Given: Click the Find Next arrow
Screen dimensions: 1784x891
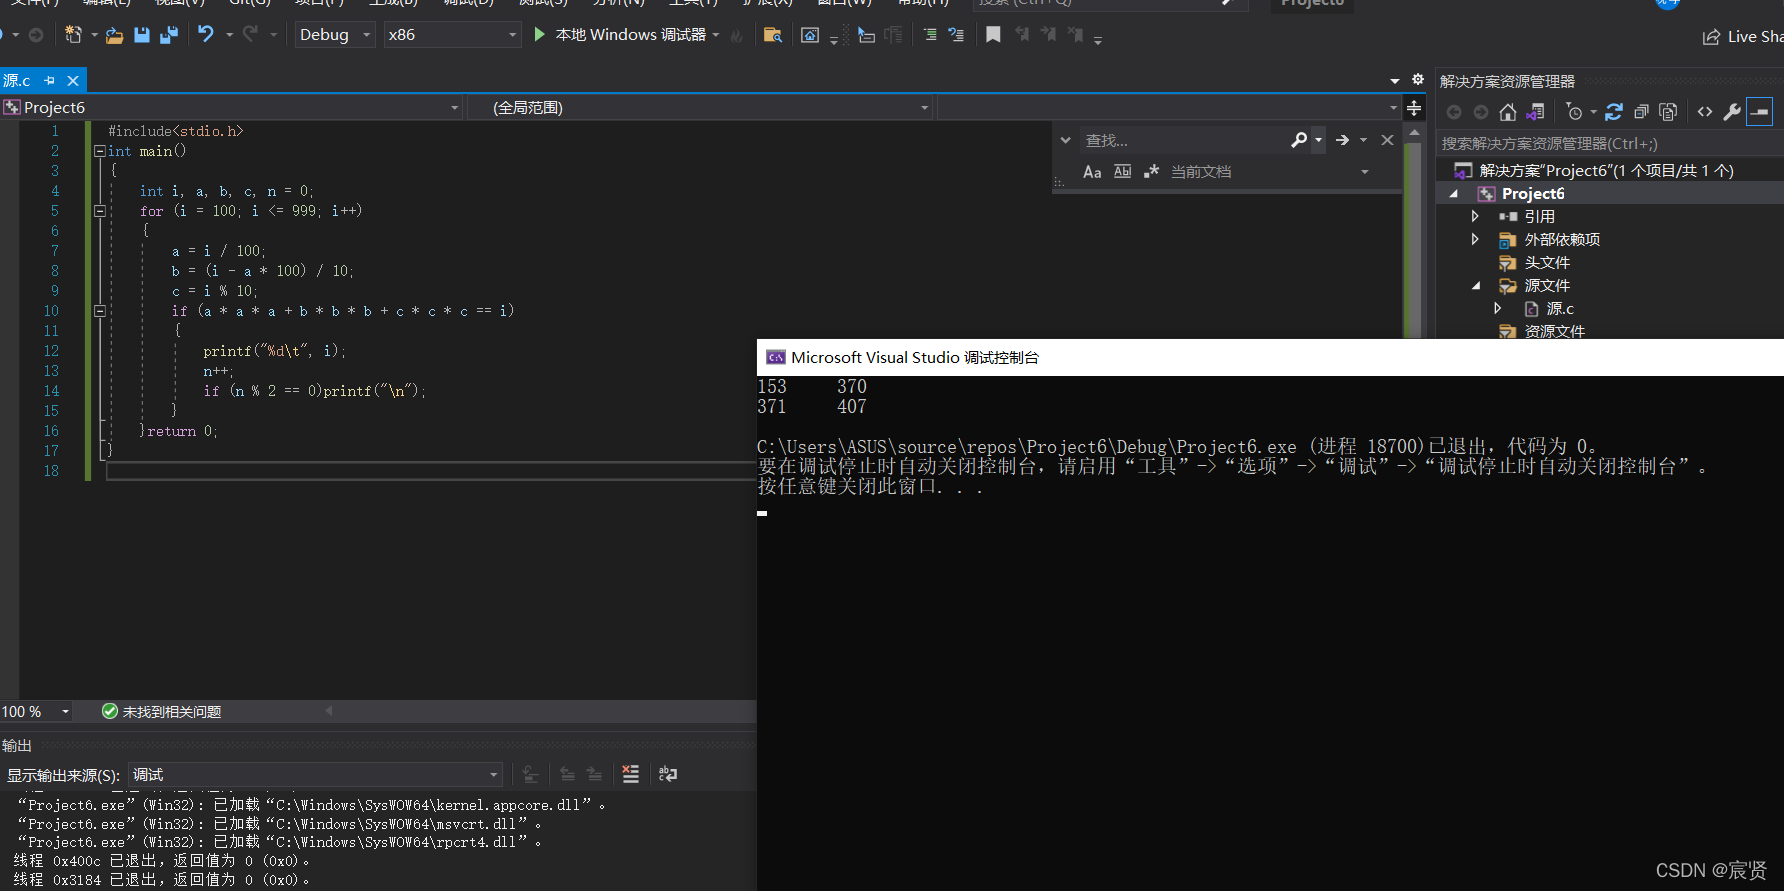Looking at the screenshot, I should (x=1342, y=140).
